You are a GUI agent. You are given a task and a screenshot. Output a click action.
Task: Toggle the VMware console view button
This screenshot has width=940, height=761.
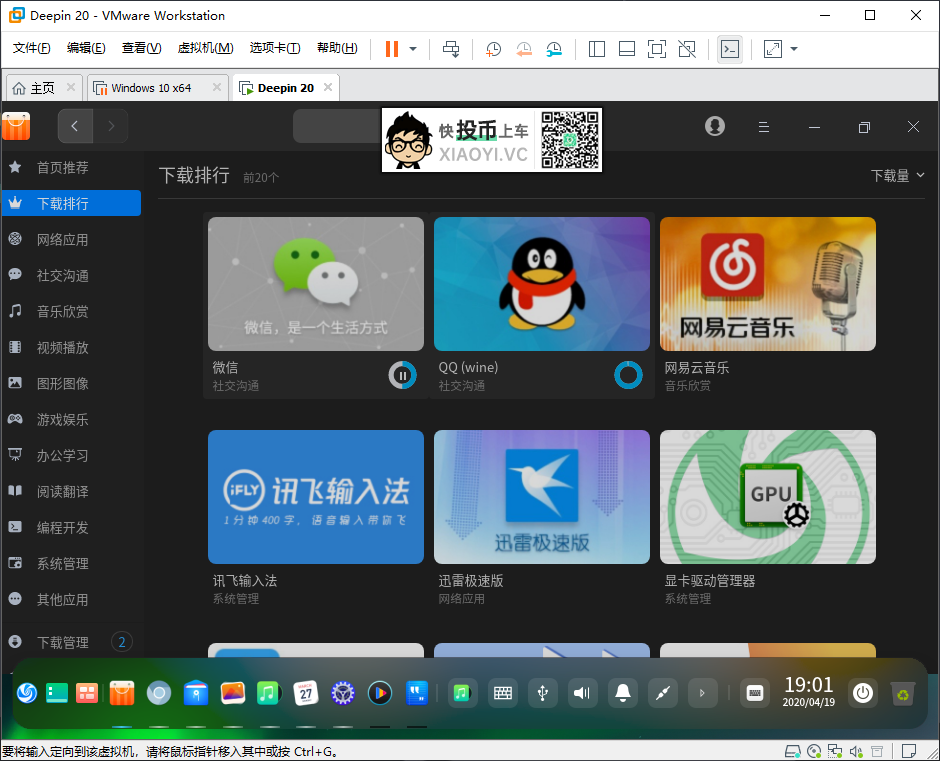point(730,48)
